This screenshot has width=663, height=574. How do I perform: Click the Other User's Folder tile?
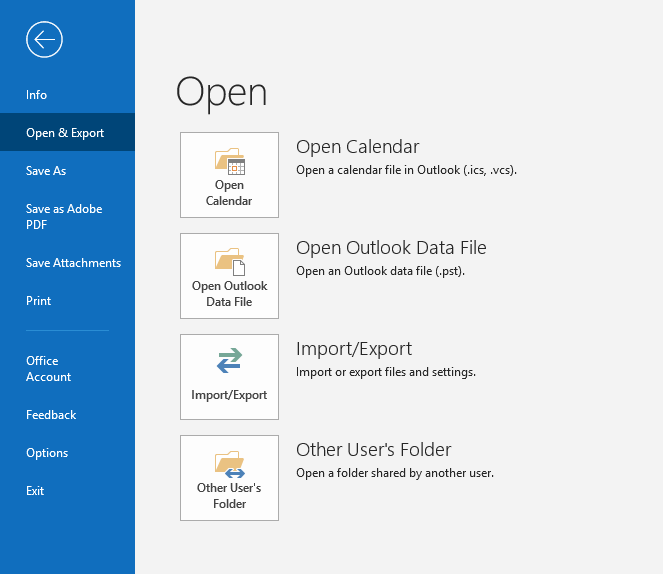click(x=229, y=478)
